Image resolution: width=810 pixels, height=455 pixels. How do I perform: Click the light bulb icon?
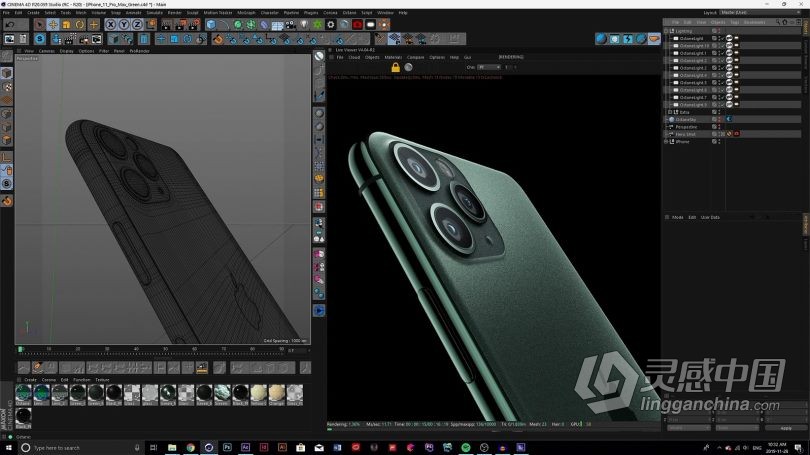pyautogui.click(x=304, y=24)
